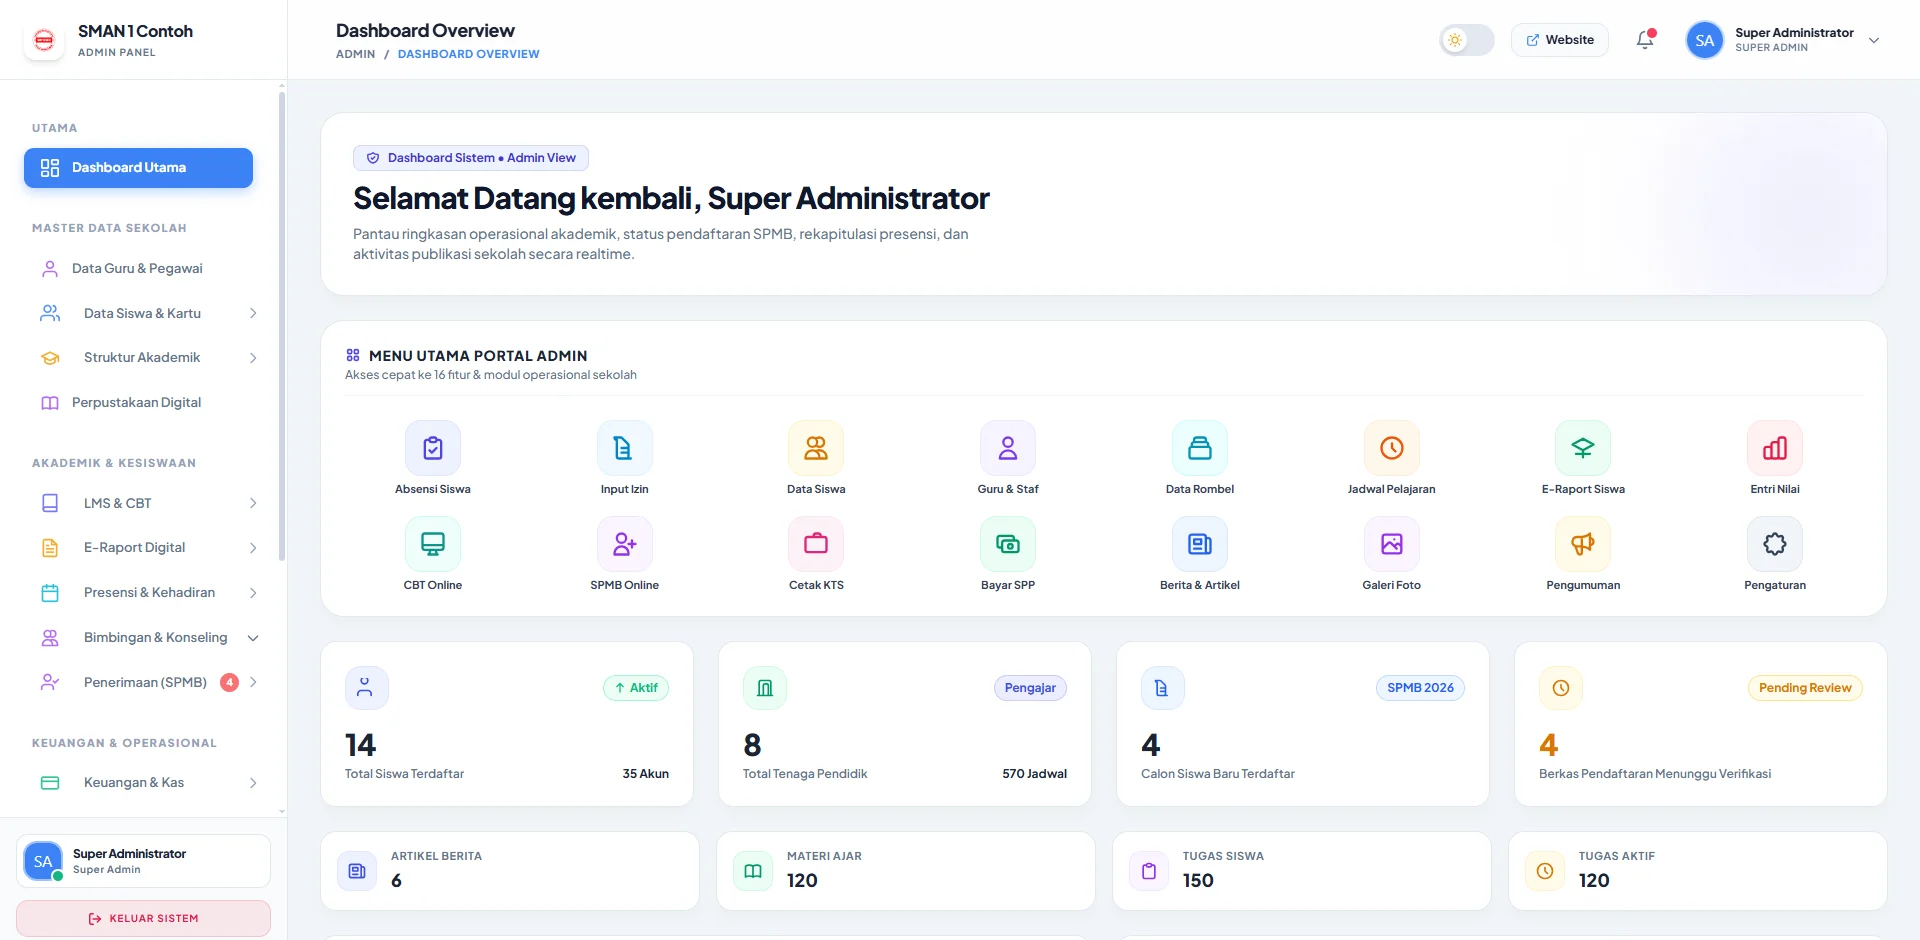Click the Keluar Sistem logout button

point(143,918)
